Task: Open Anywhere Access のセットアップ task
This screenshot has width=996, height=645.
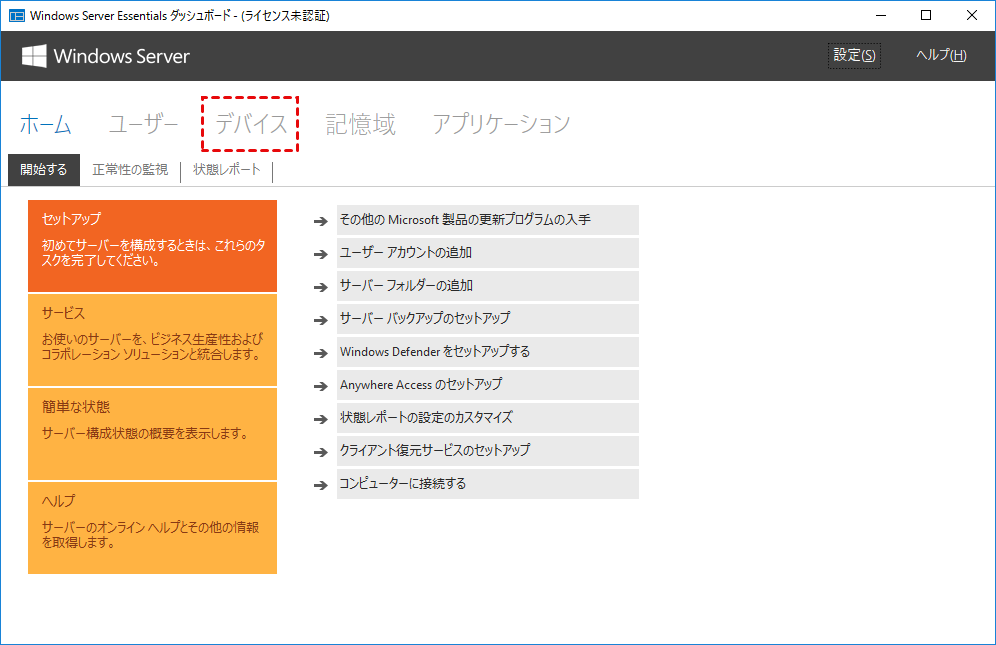Action: [x=488, y=385]
